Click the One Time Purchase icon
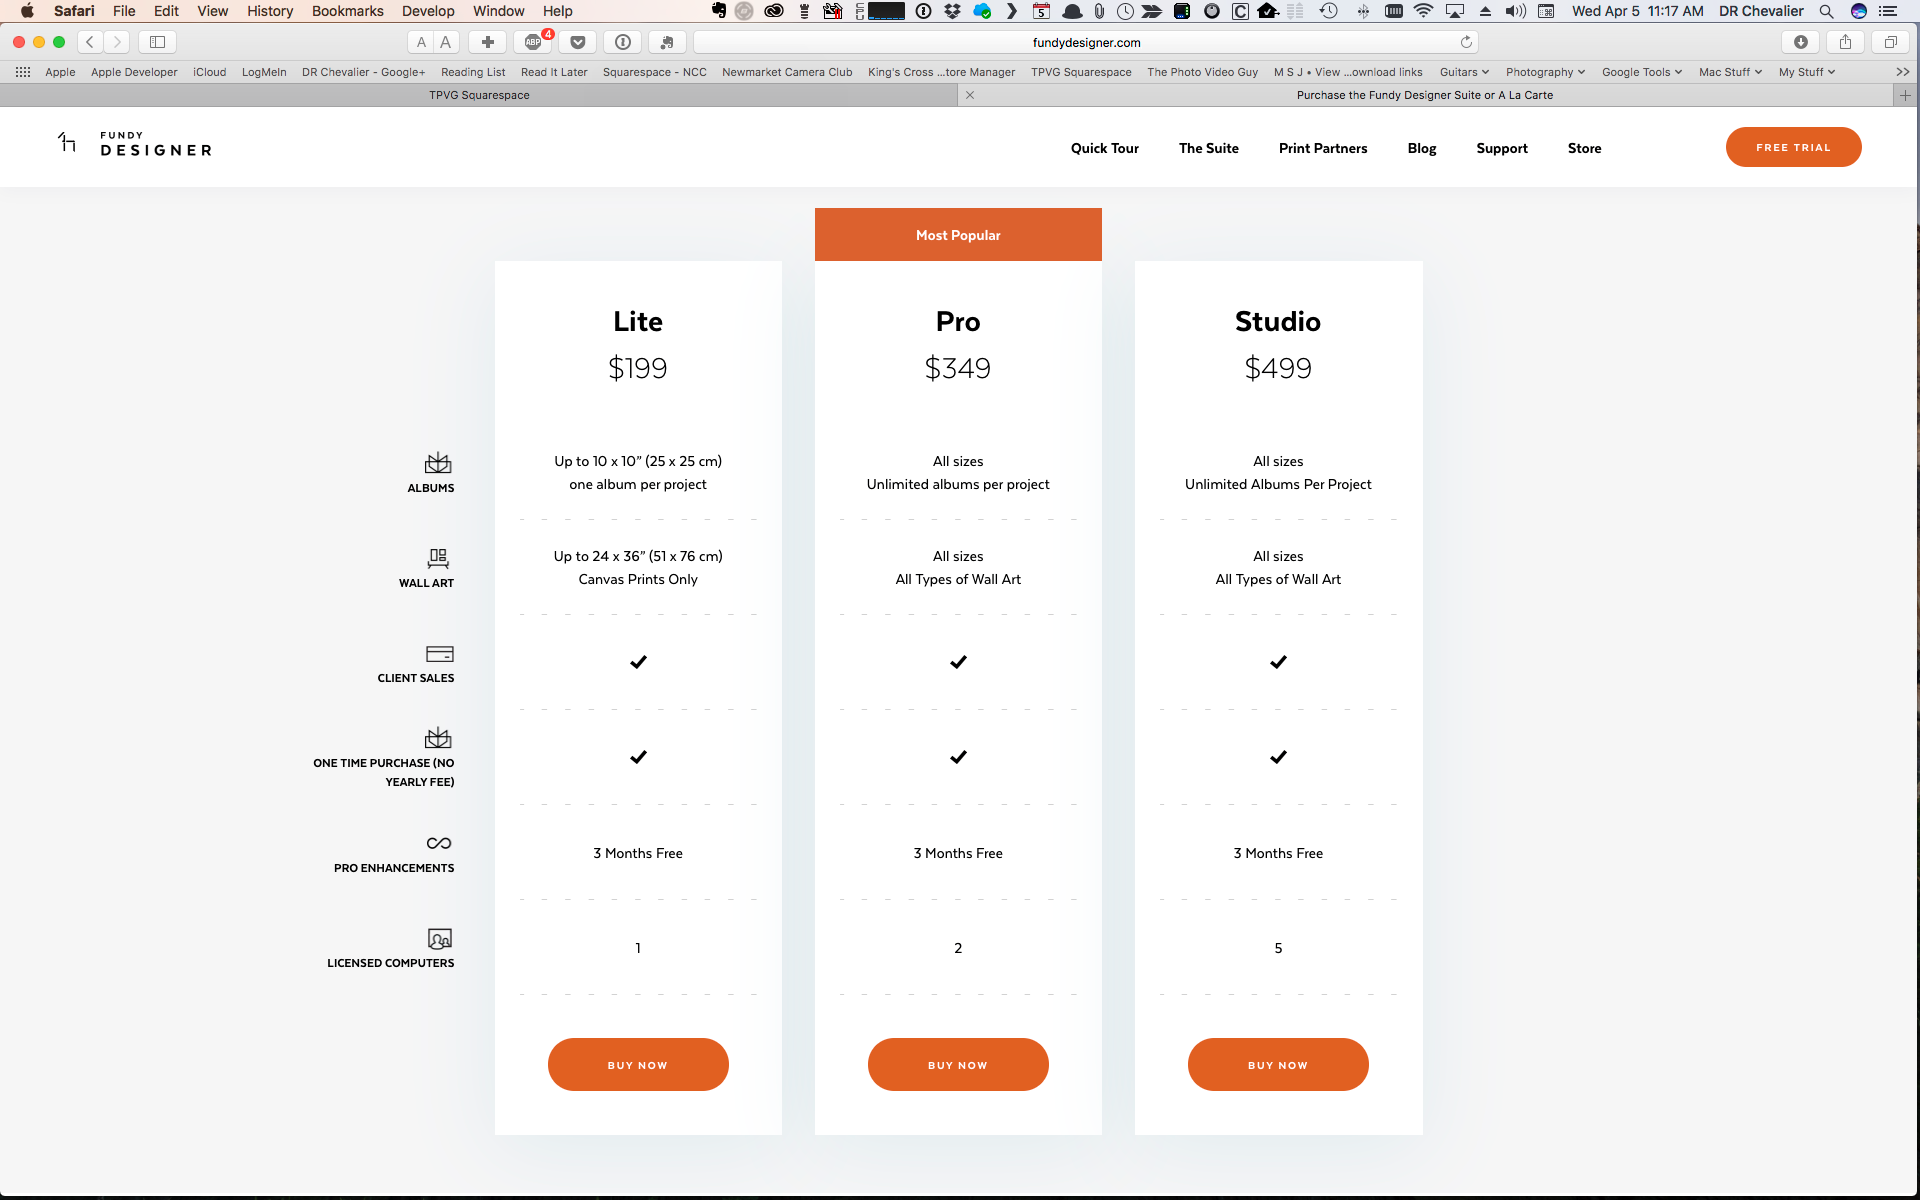The height and width of the screenshot is (1200, 1920). 438,738
